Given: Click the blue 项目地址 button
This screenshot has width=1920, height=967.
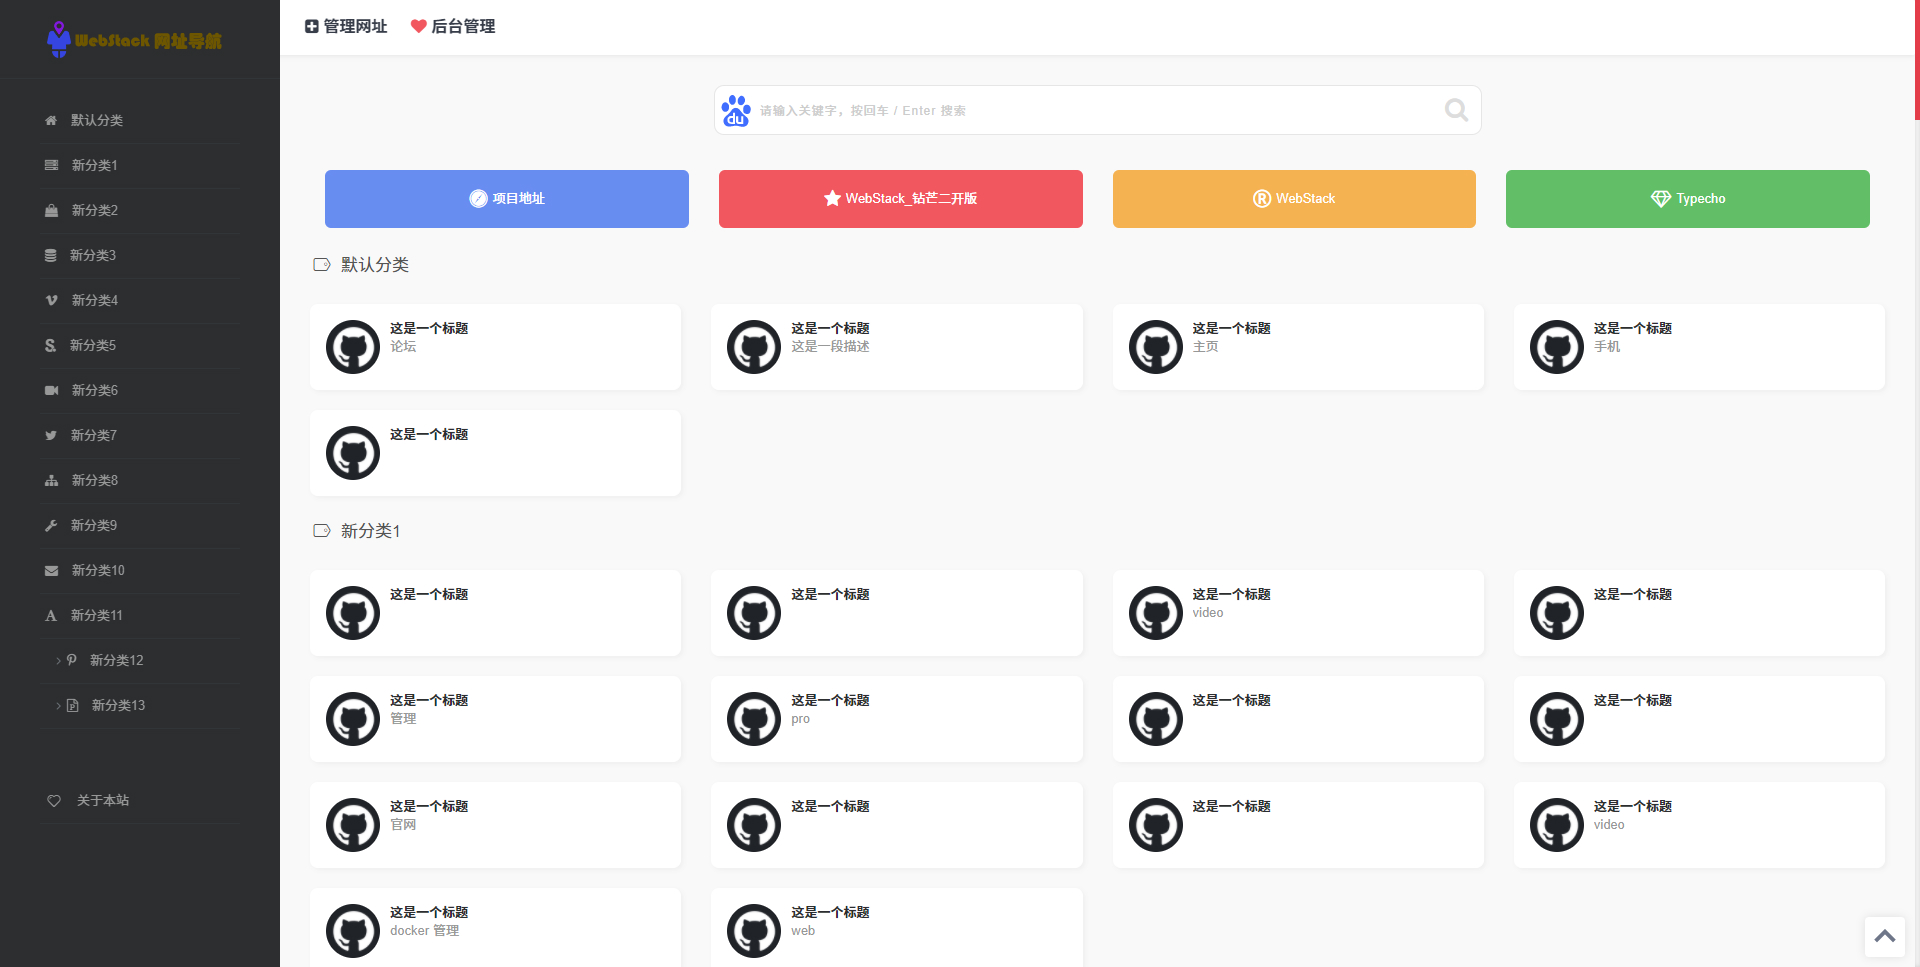Looking at the screenshot, I should (506, 199).
